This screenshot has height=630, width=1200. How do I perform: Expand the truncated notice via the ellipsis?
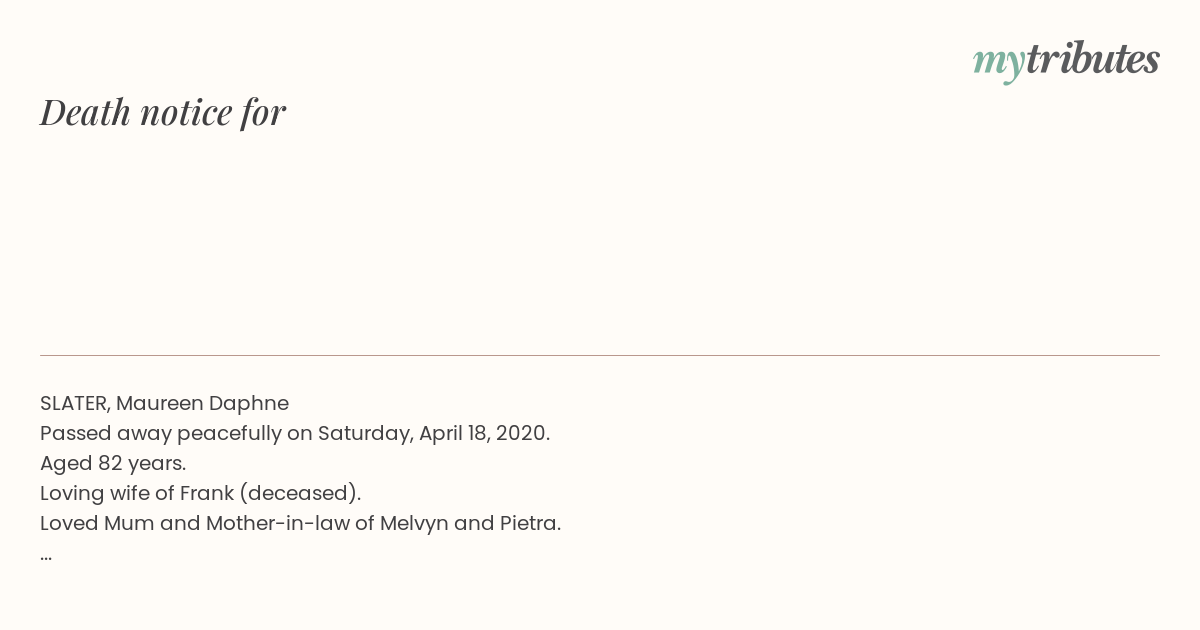click(46, 555)
